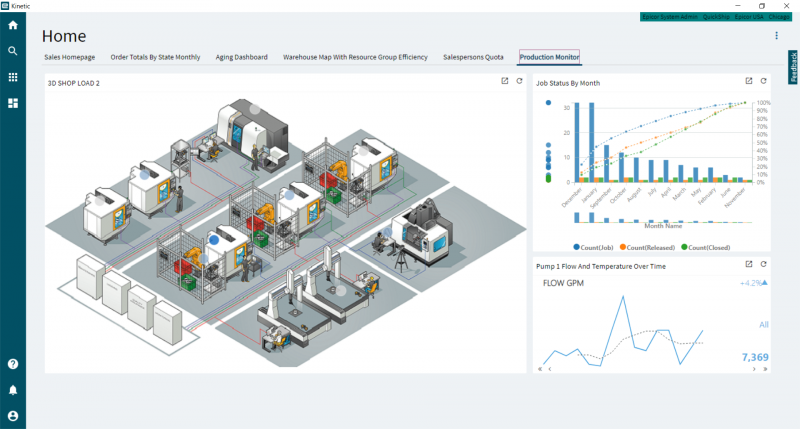Pop out the Job Status By Month widget
Screen dimensions: 800x429
749,81
